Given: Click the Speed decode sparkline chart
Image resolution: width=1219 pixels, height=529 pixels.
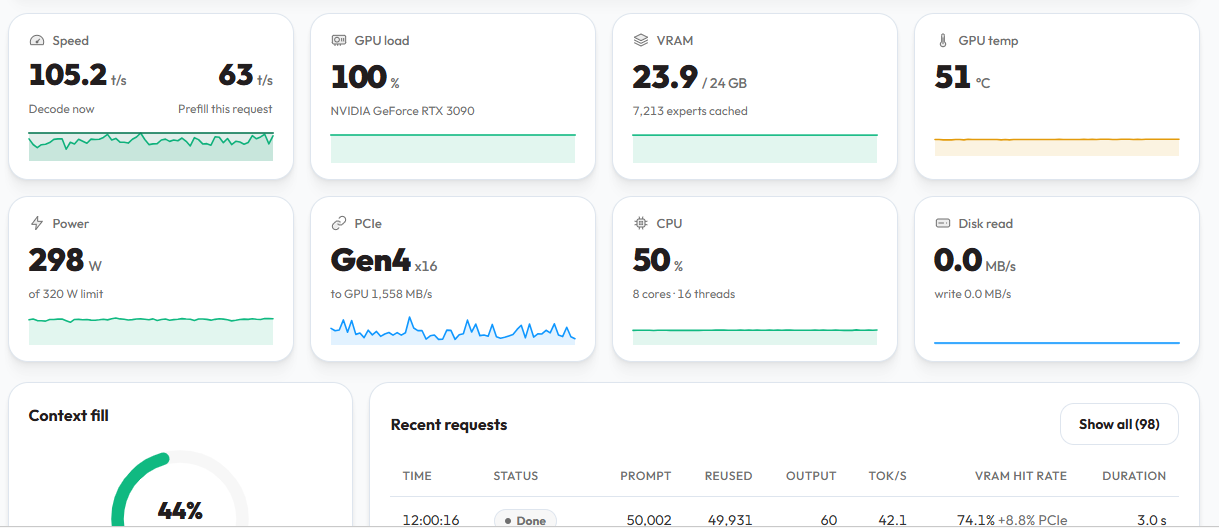Looking at the screenshot, I should (x=151, y=146).
